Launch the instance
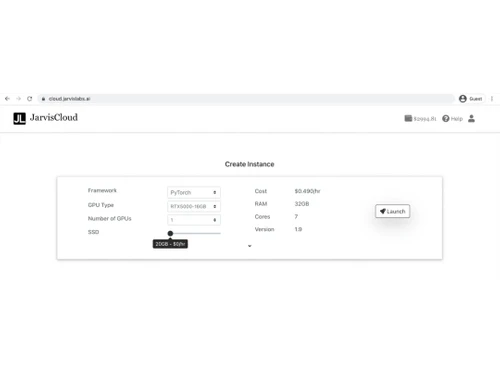Viewport: 500px width, 375px height. [392, 211]
